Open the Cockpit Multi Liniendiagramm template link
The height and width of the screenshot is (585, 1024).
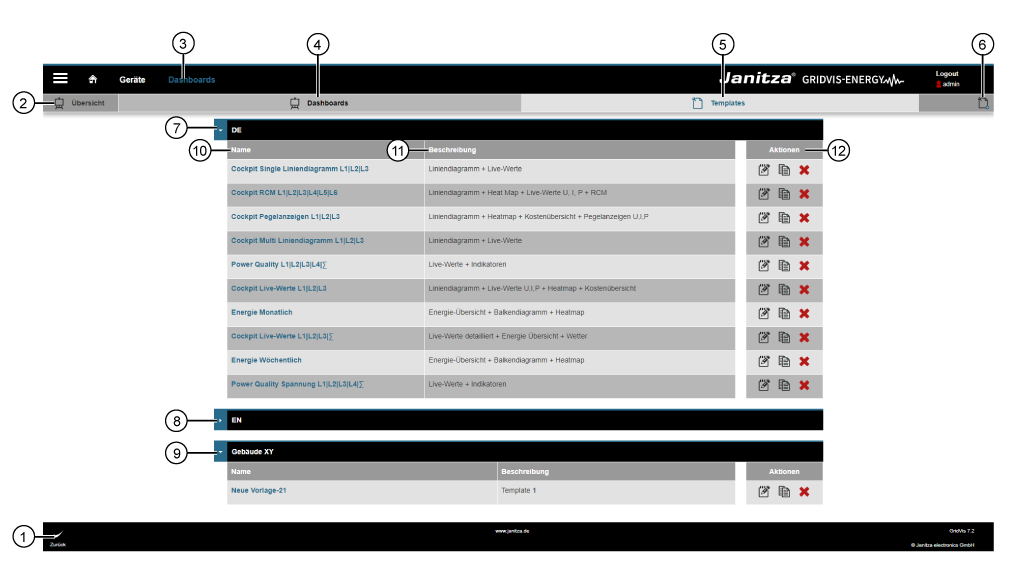pyautogui.click(x=297, y=241)
